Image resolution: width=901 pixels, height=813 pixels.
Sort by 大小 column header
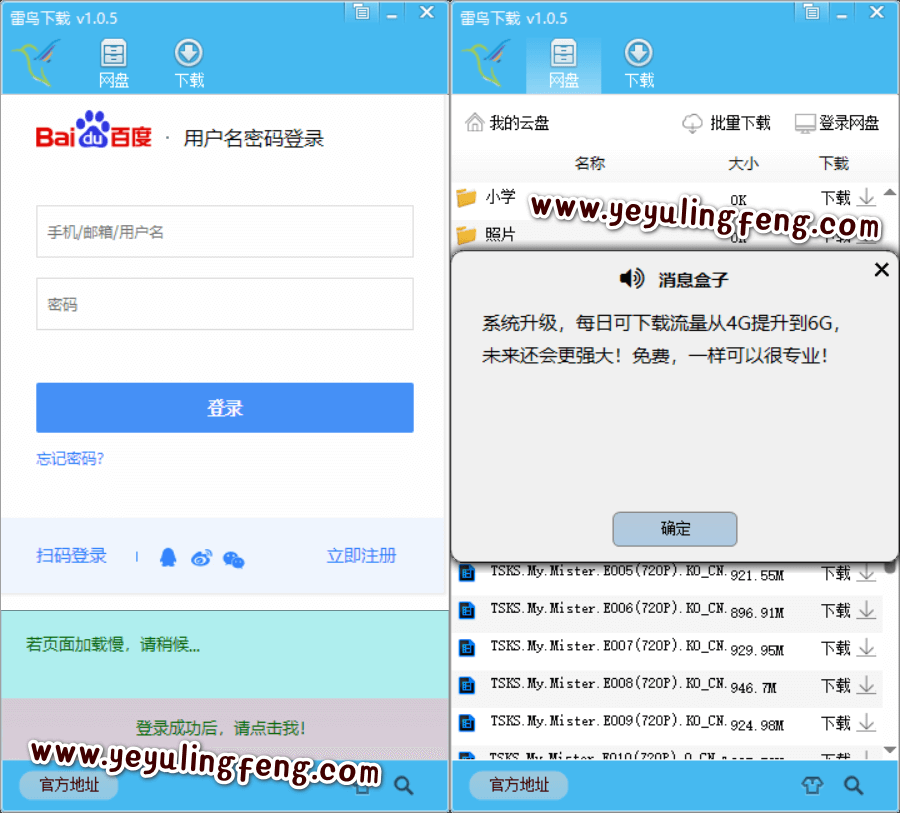pyautogui.click(x=743, y=163)
